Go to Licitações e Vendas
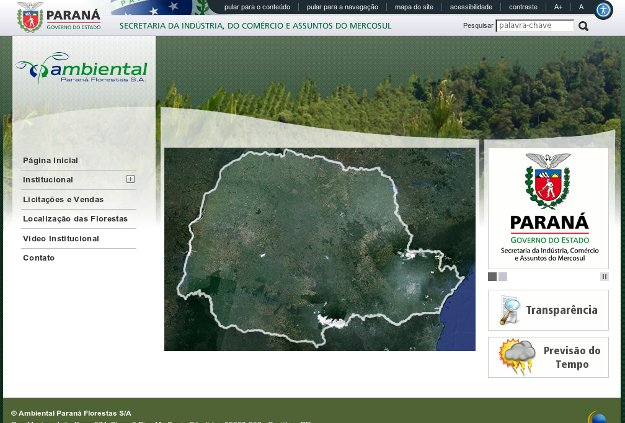Viewport: 625px width, 423px height. click(63, 199)
